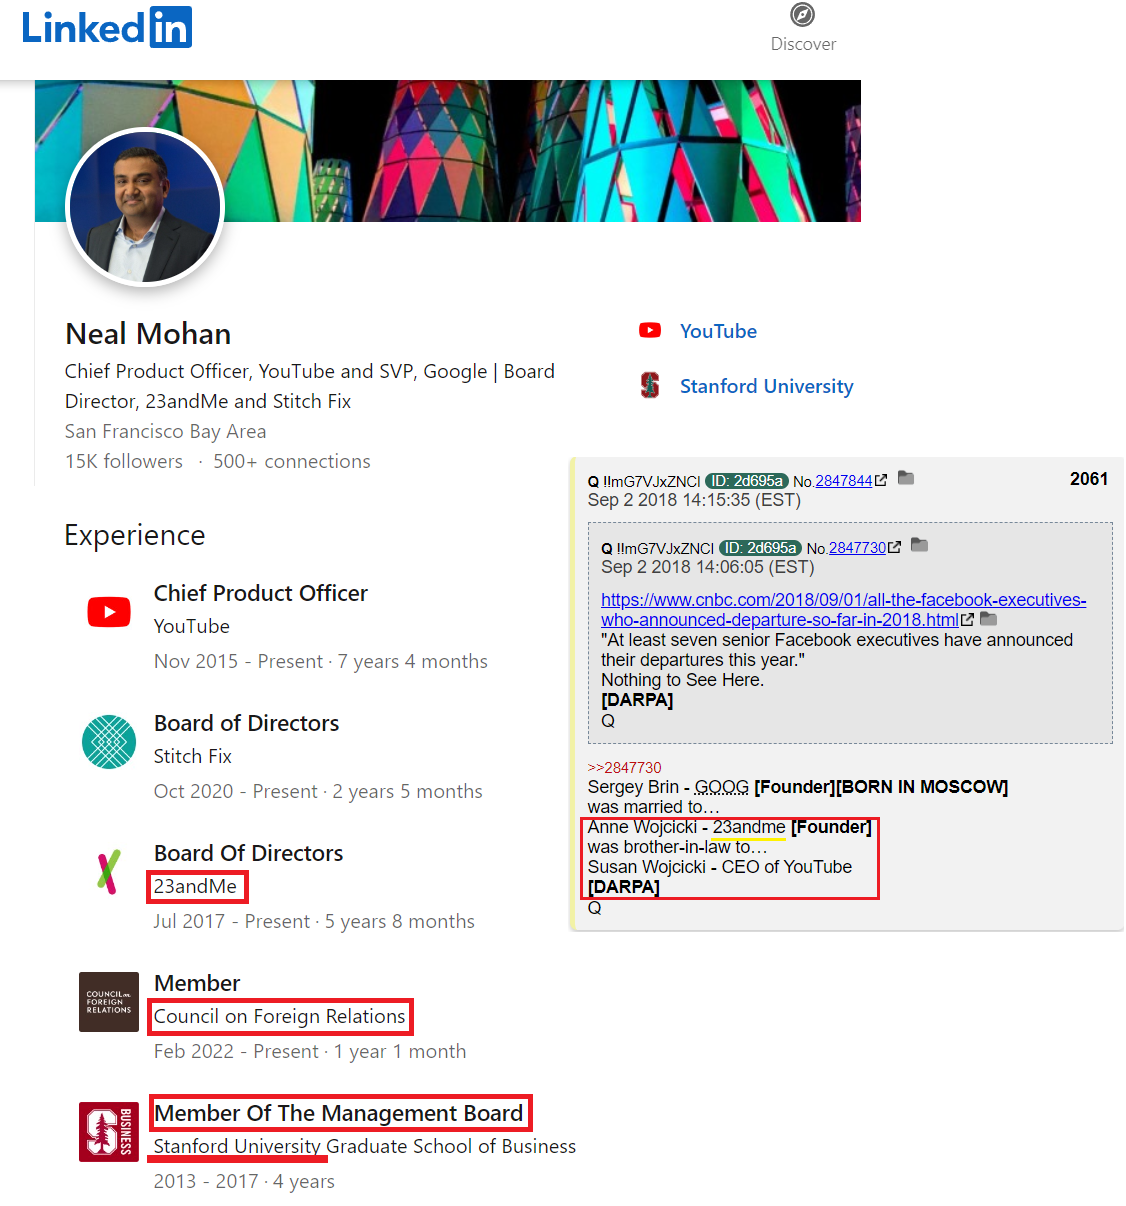
Task: View Neal Mohan's profile photo
Action: pos(145,207)
